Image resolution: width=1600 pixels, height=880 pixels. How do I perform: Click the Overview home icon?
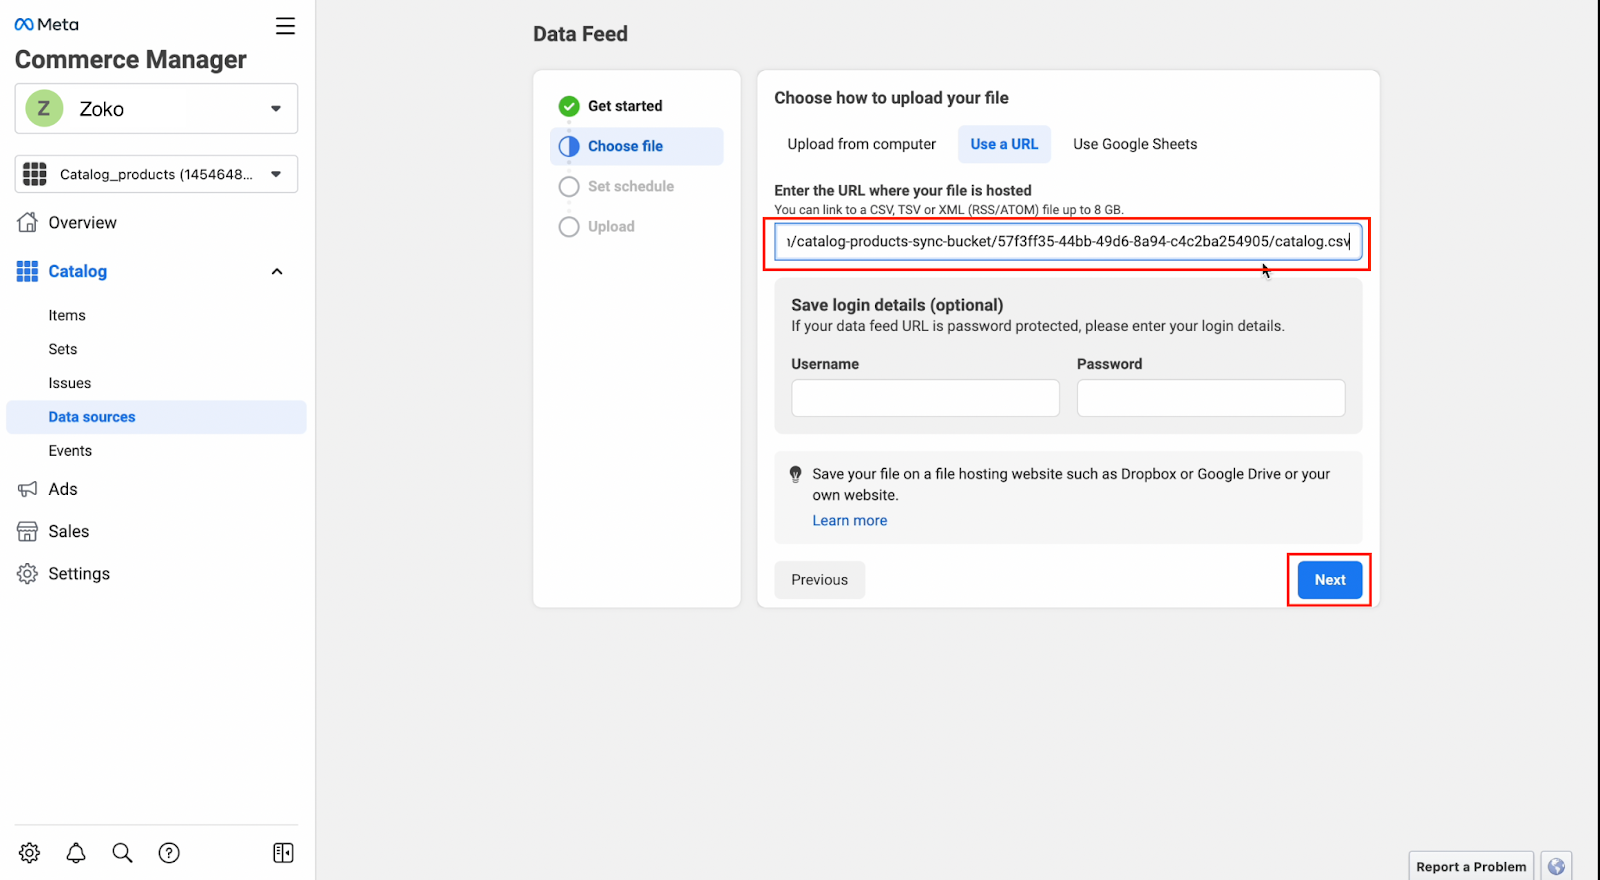[x=28, y=222]
